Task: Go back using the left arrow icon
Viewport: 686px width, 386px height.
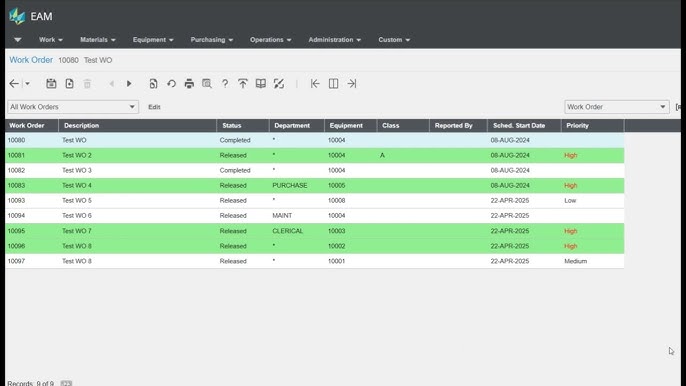Action: coord(14,84)
